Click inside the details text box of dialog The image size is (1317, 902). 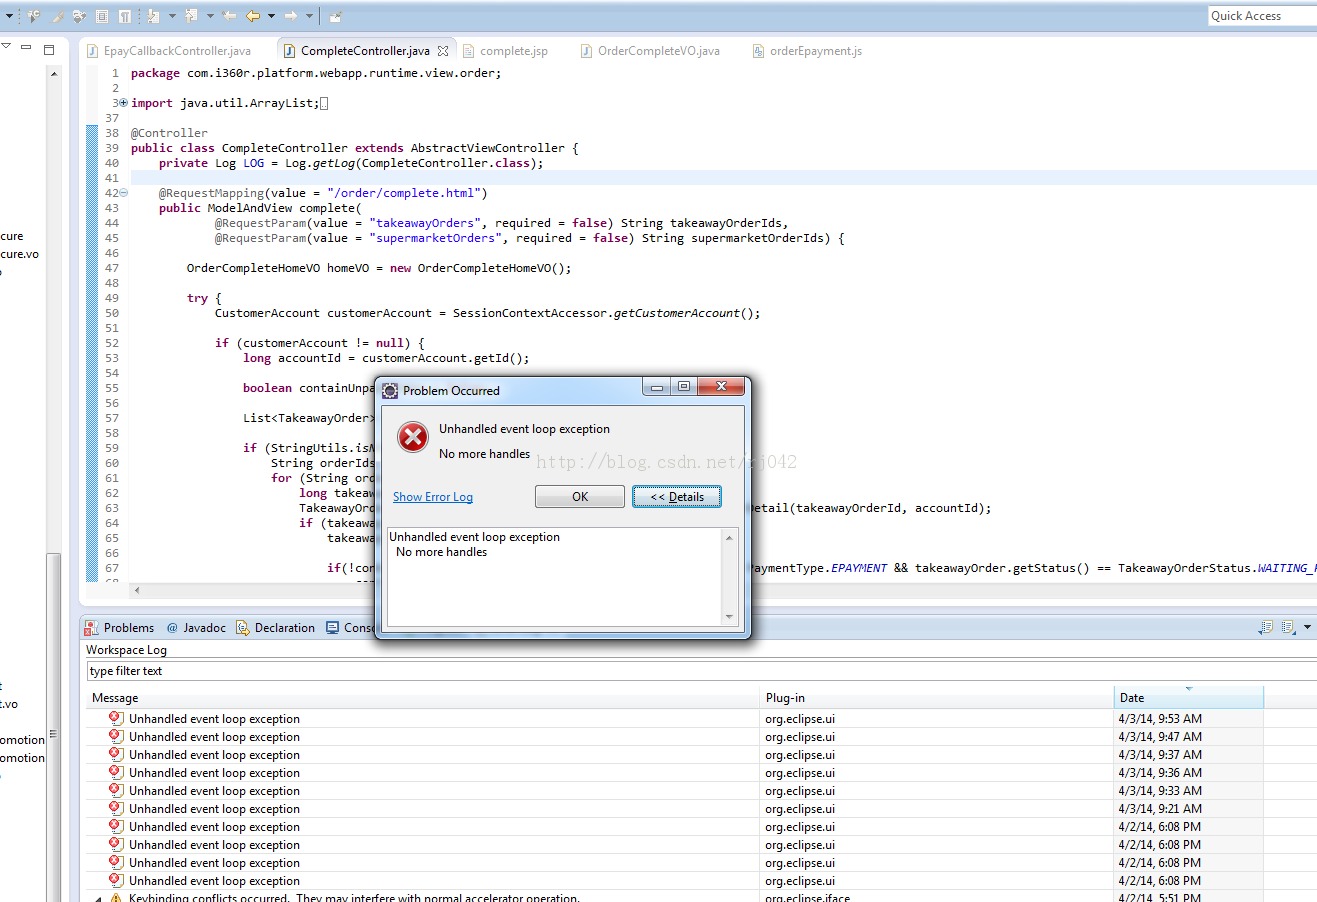click(553, 577)
